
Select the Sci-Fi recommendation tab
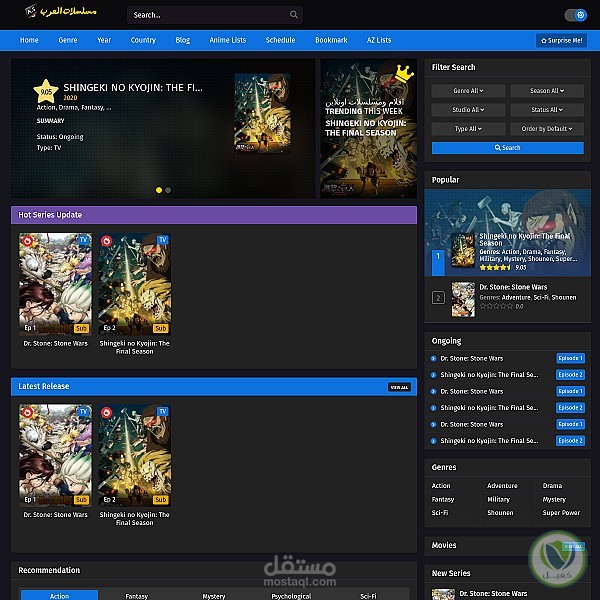(368, 595)
